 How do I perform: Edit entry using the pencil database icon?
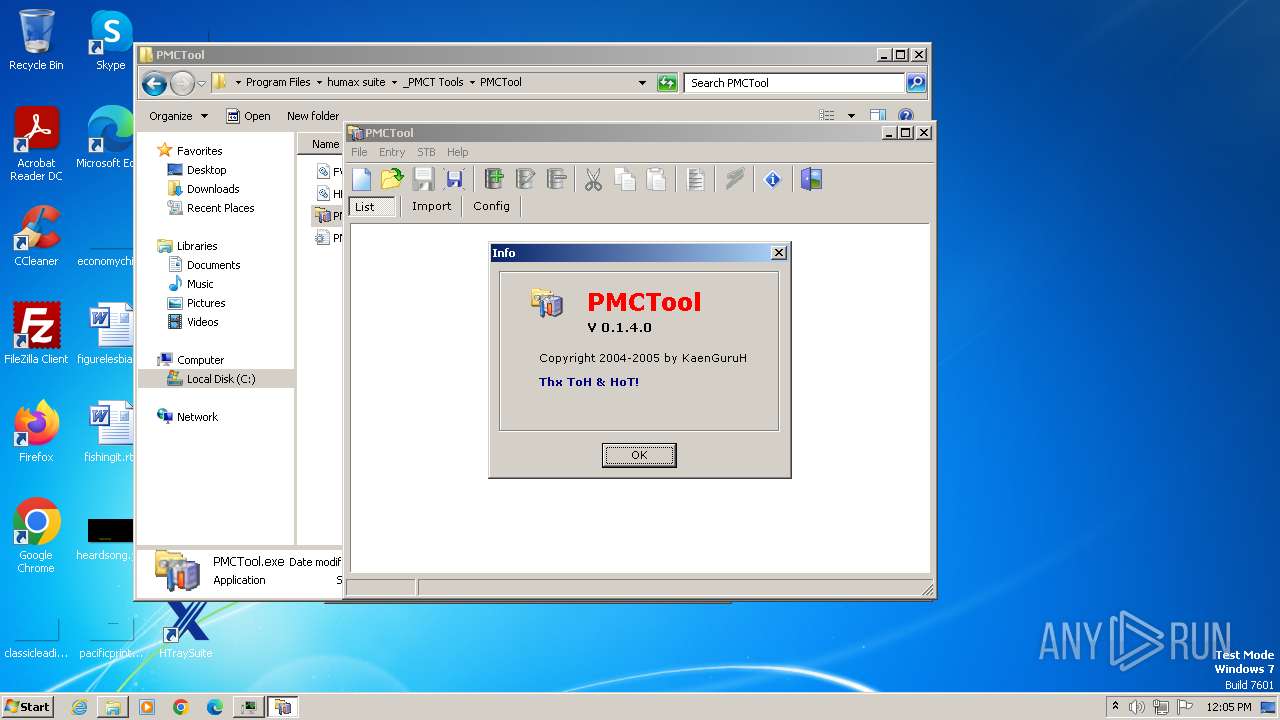525,180
